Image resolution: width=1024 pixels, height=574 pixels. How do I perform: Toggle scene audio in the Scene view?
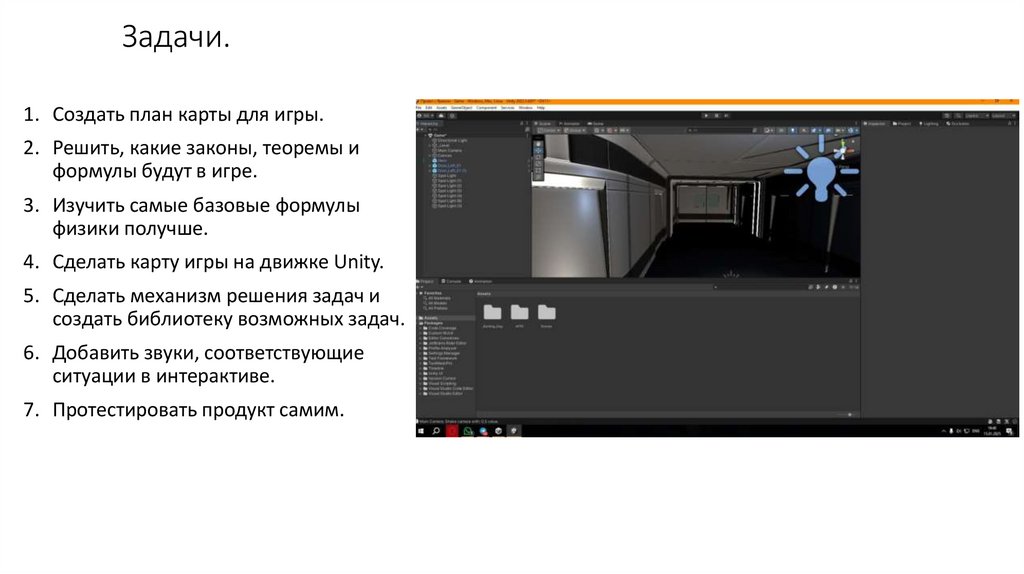803,131
